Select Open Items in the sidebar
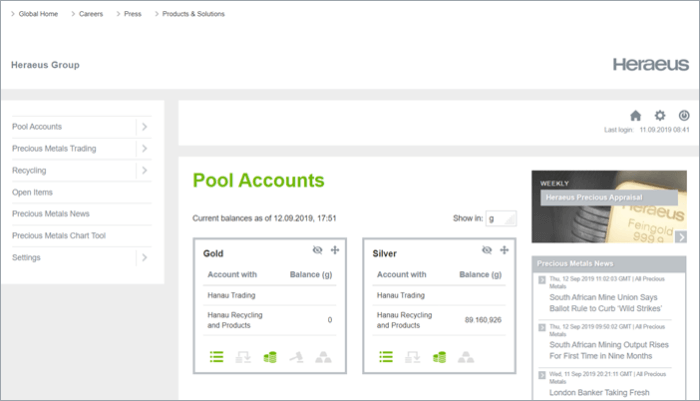Viewport: 700px width, 401px height. [35, 192]
